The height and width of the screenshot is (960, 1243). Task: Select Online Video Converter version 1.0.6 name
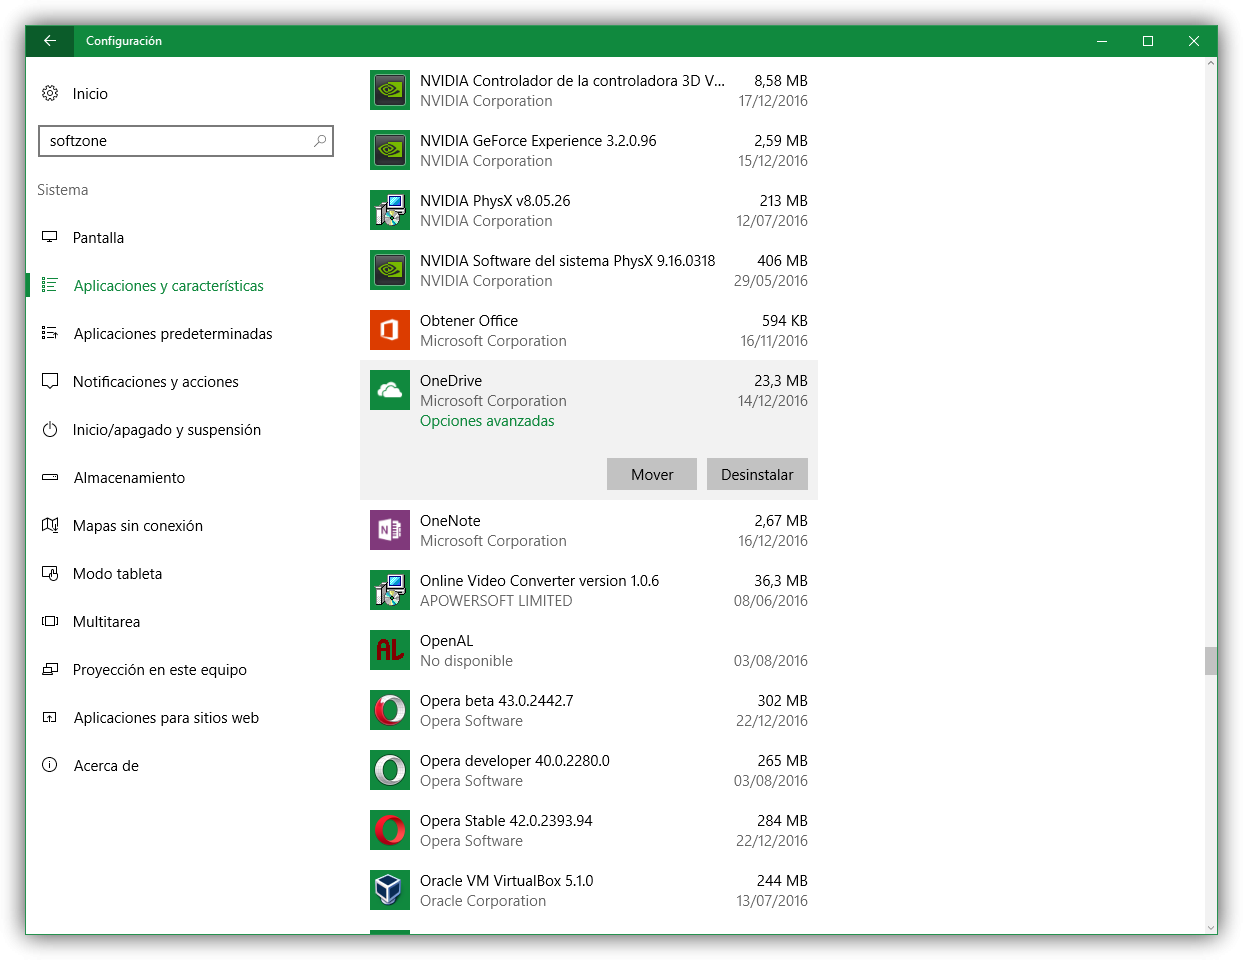click(540, 580)
